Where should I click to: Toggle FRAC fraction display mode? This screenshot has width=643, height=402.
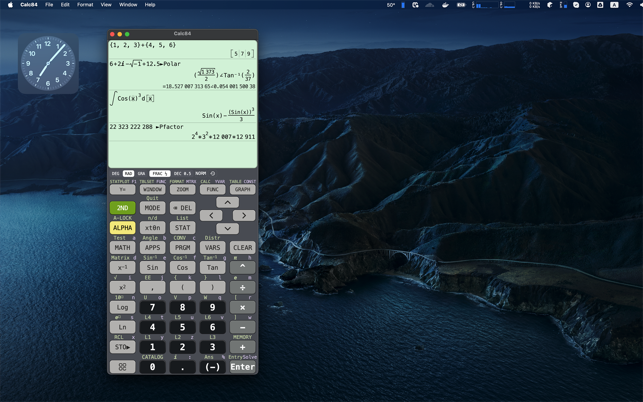click(160, 174)
